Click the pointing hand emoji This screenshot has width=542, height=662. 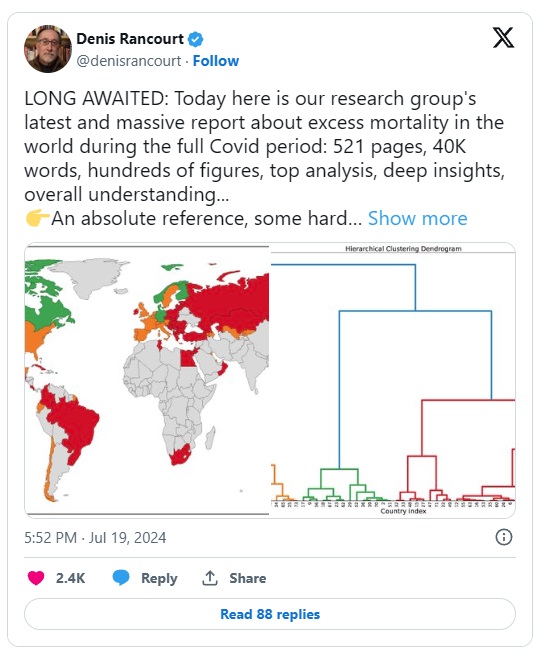point(37,219)
